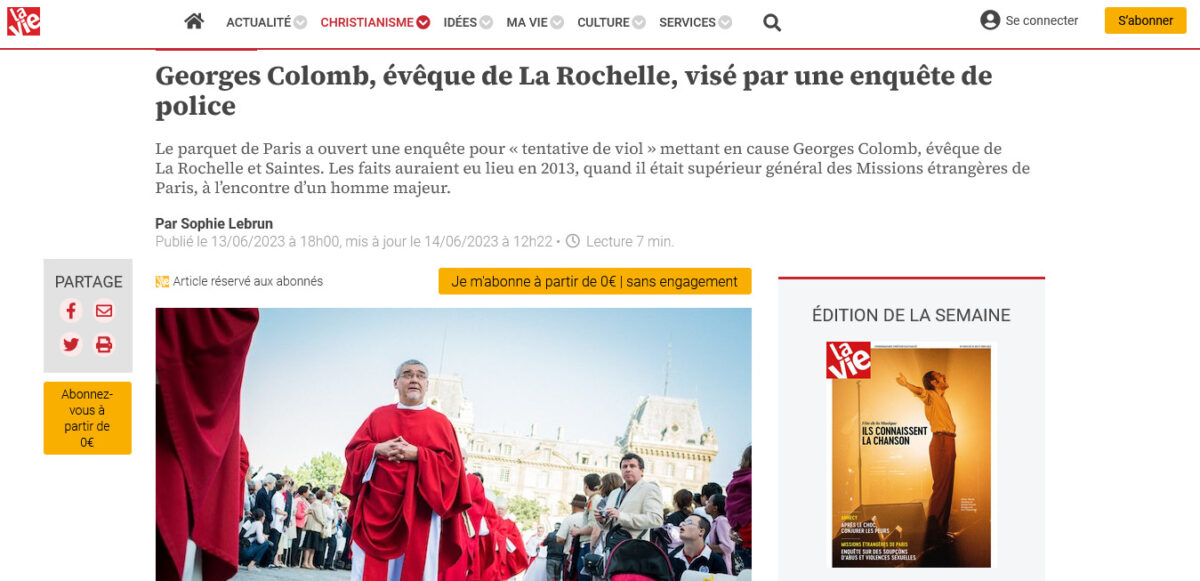1200x581 pixels.
Task: Expand the Ma Vie dropdown arrow
Action: [x=557, y=22]
